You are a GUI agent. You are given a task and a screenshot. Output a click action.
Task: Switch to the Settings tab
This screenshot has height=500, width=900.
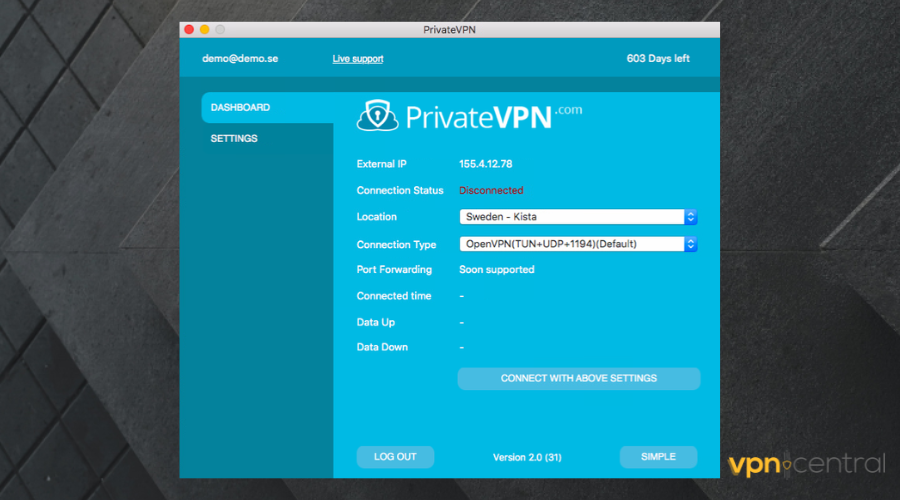pyautogui.click(x=267, y=138)
